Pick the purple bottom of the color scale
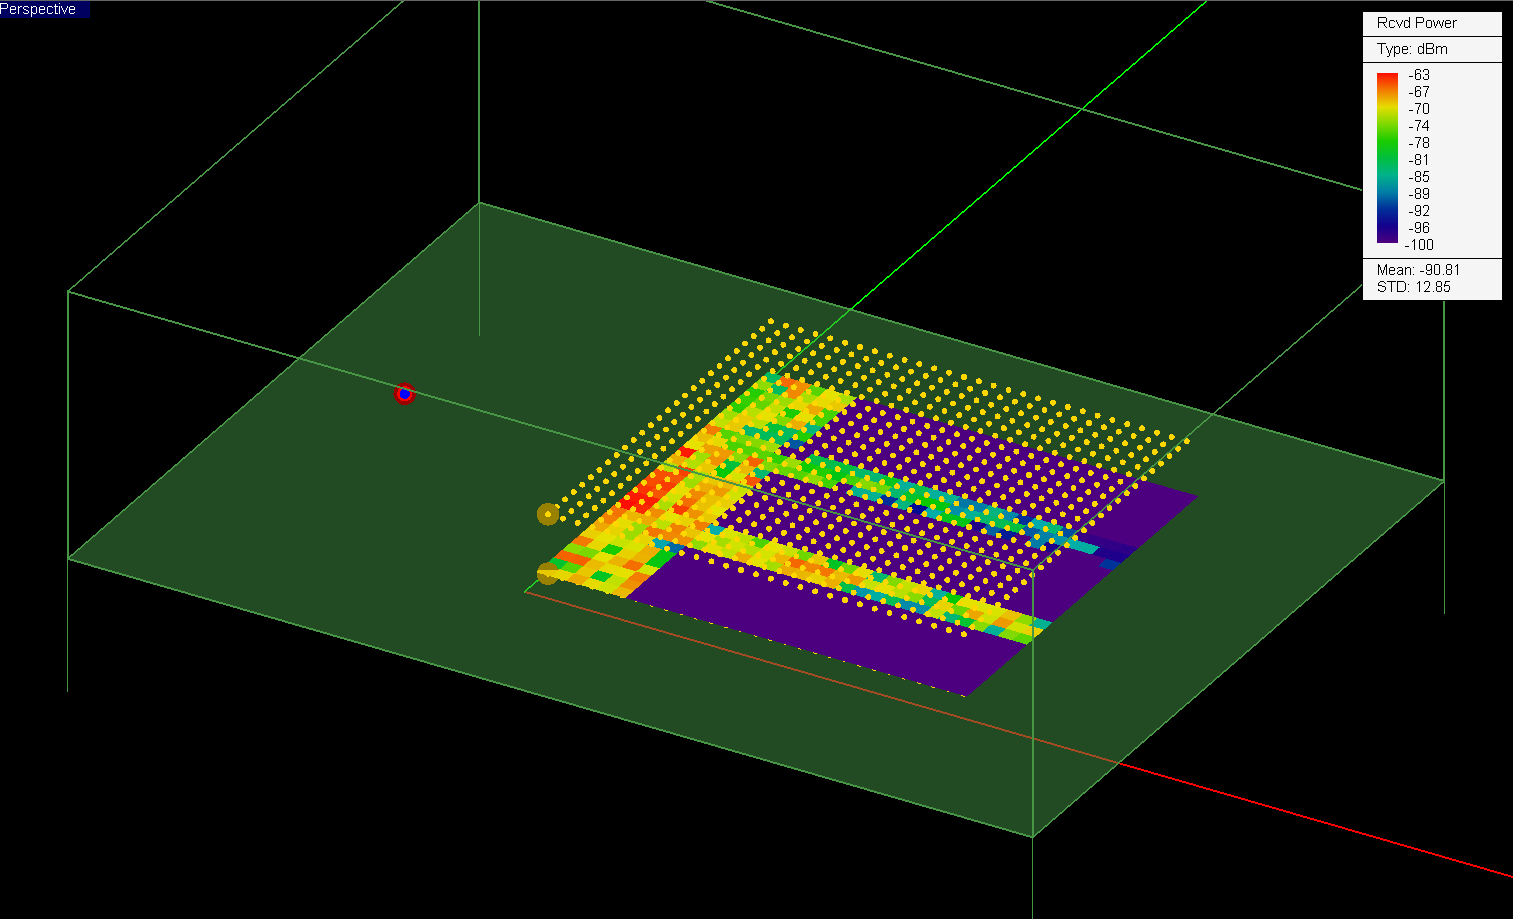This screenshot has width=1513, height=919. pyautogui.click(x=1387, y=238)
